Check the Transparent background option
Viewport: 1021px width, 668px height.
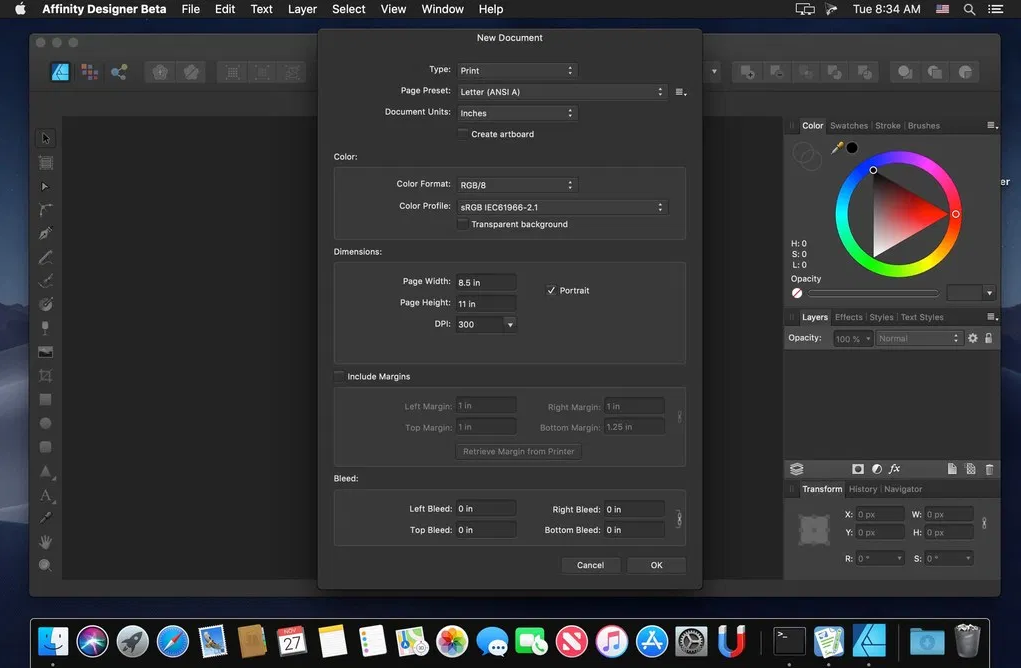click(x=463, y=224)
